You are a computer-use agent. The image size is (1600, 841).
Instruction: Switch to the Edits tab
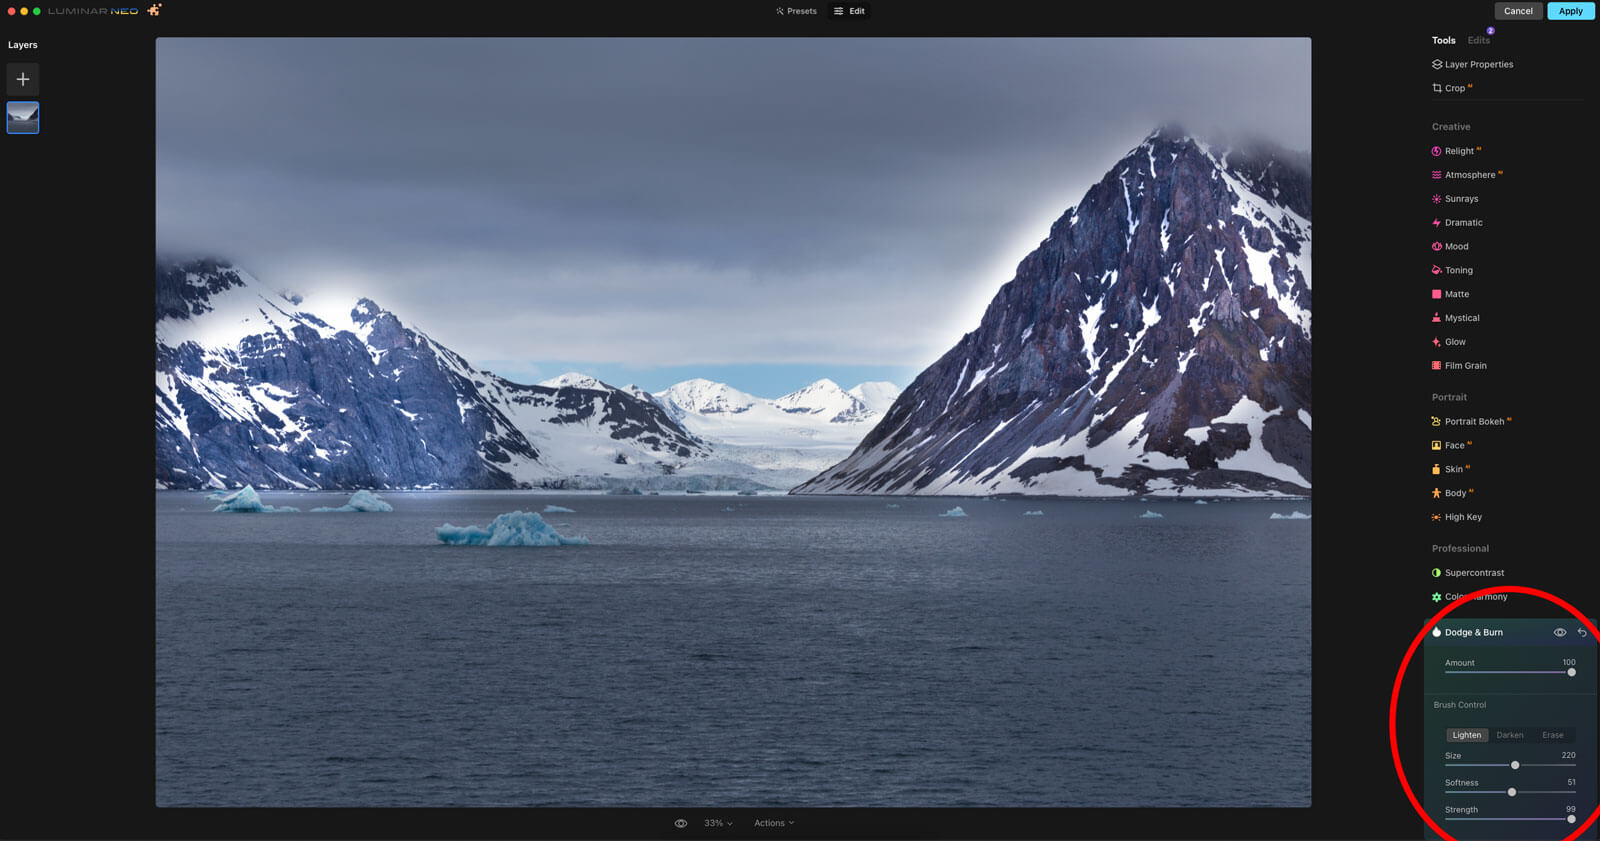click(x=1478, y=40)
